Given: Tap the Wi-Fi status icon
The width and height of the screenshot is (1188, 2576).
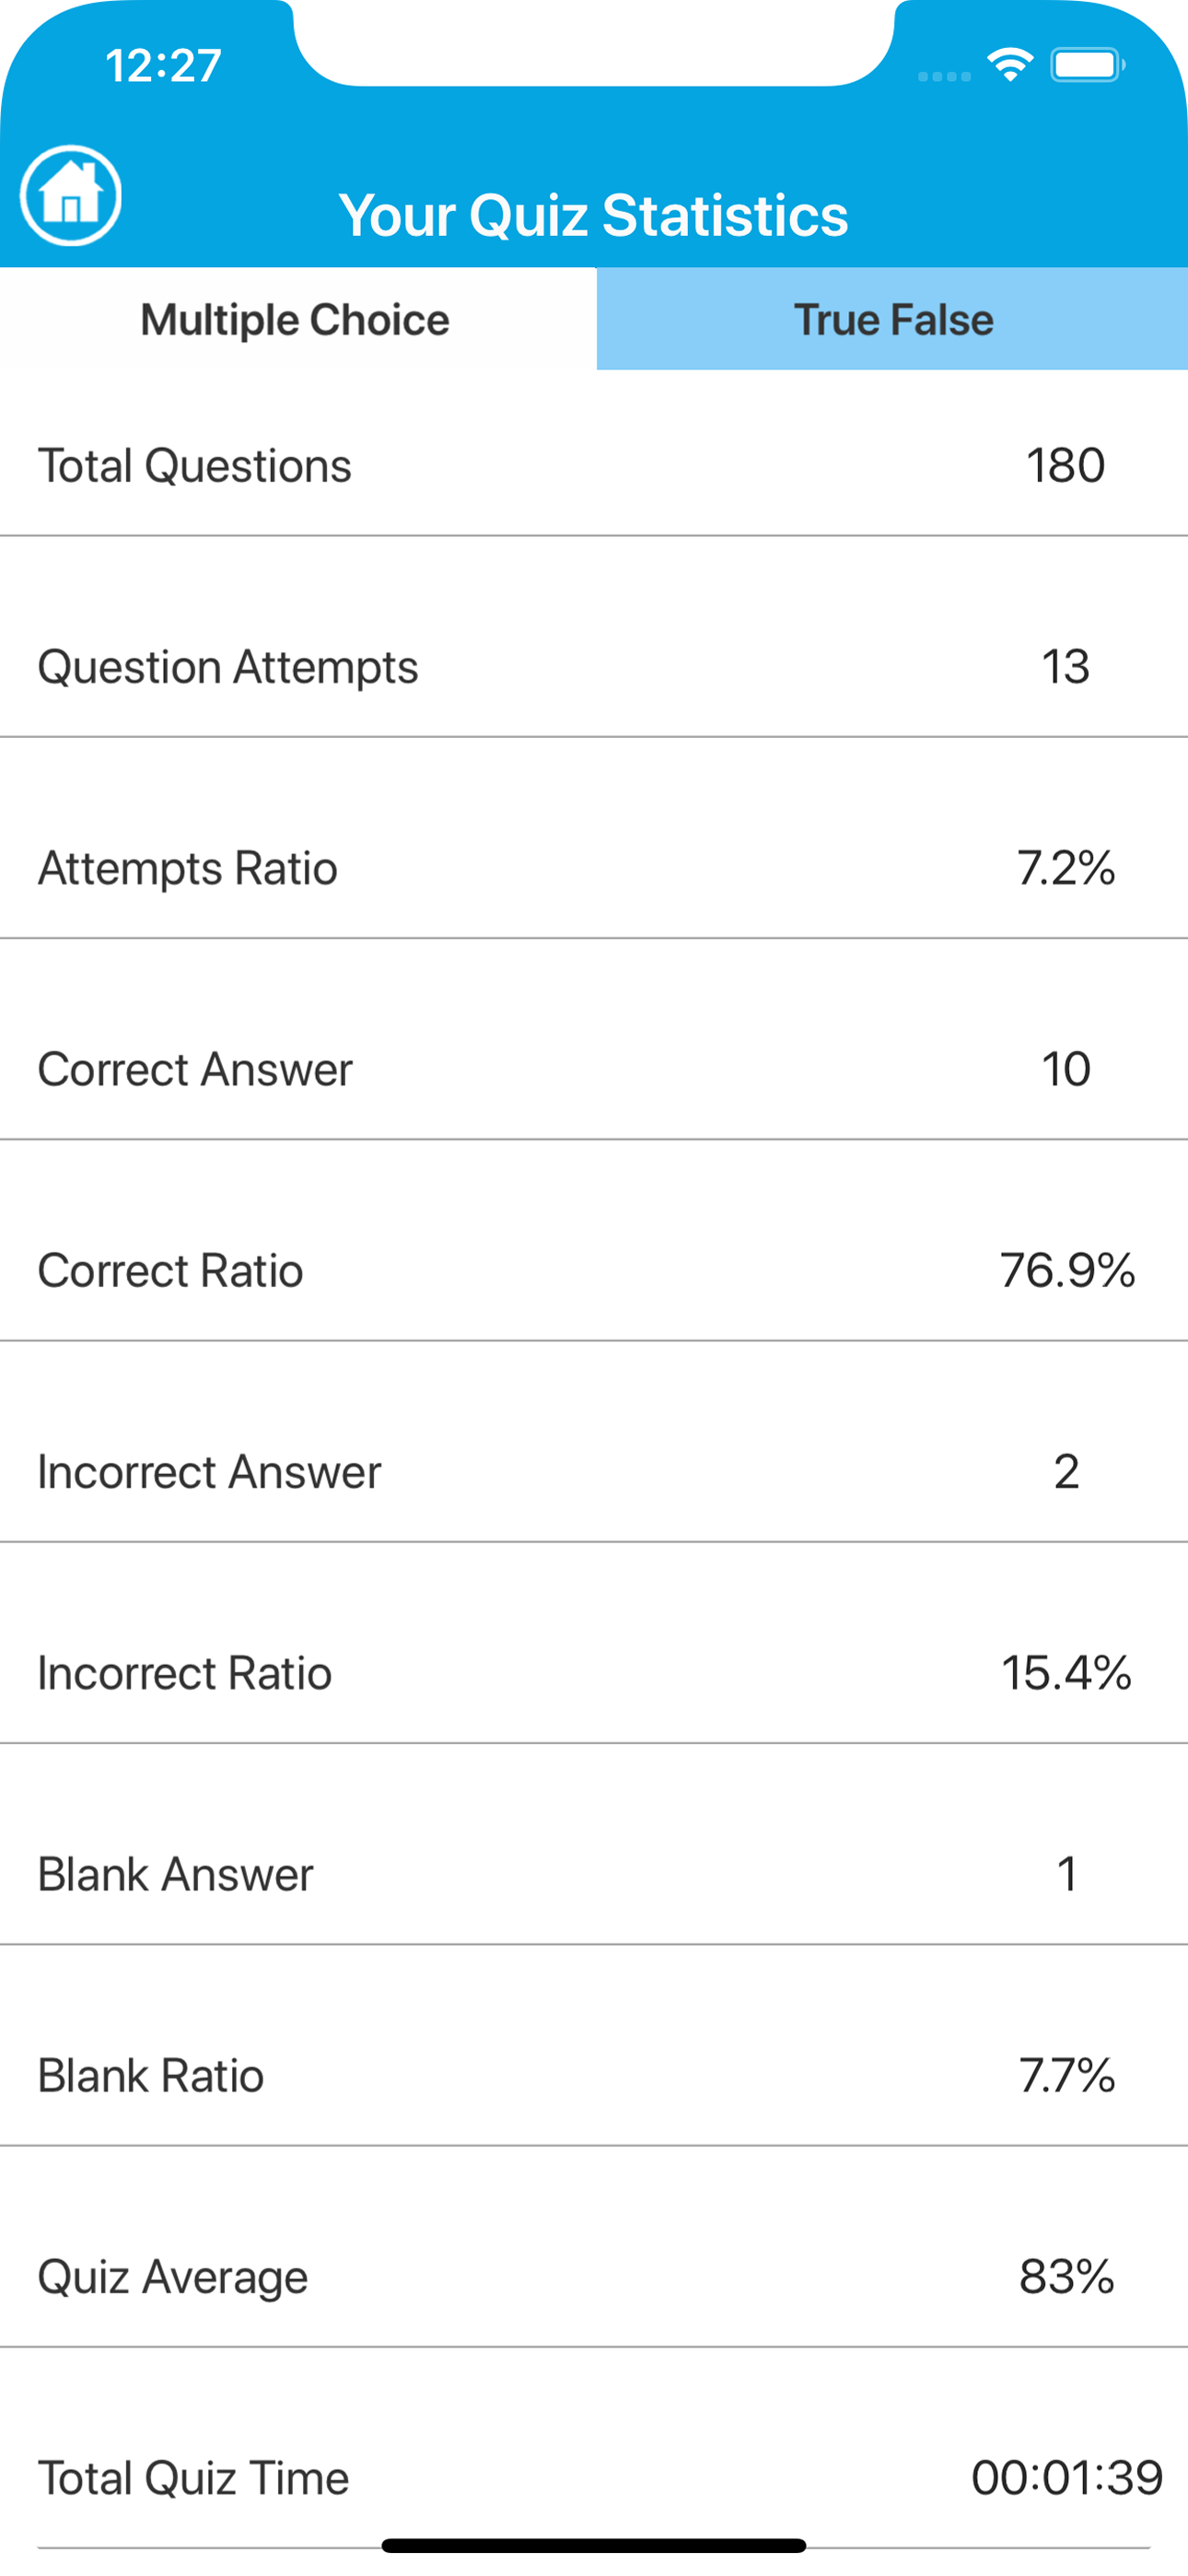Looking at the screenshot, I should tap(1010, 65).
